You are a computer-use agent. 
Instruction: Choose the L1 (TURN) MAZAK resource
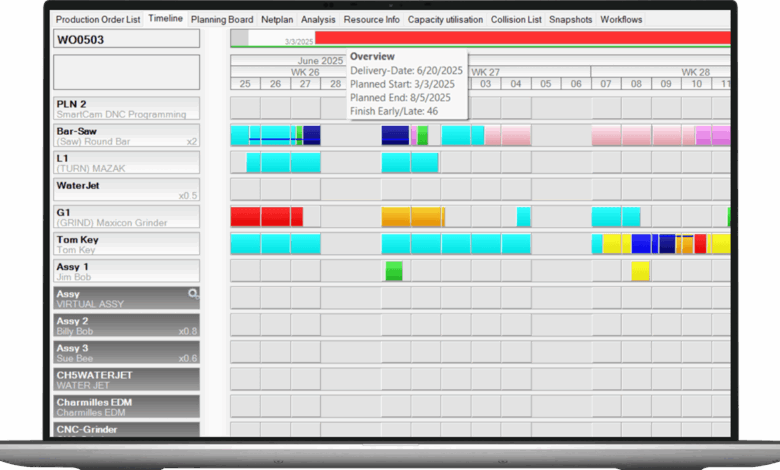(x=126, y=163)
